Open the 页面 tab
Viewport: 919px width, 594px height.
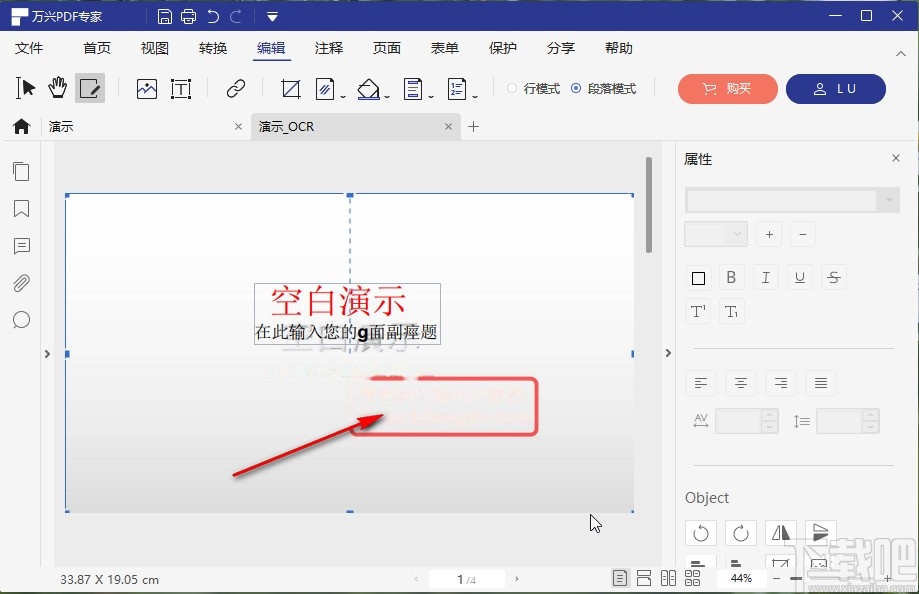coord(387,48)
